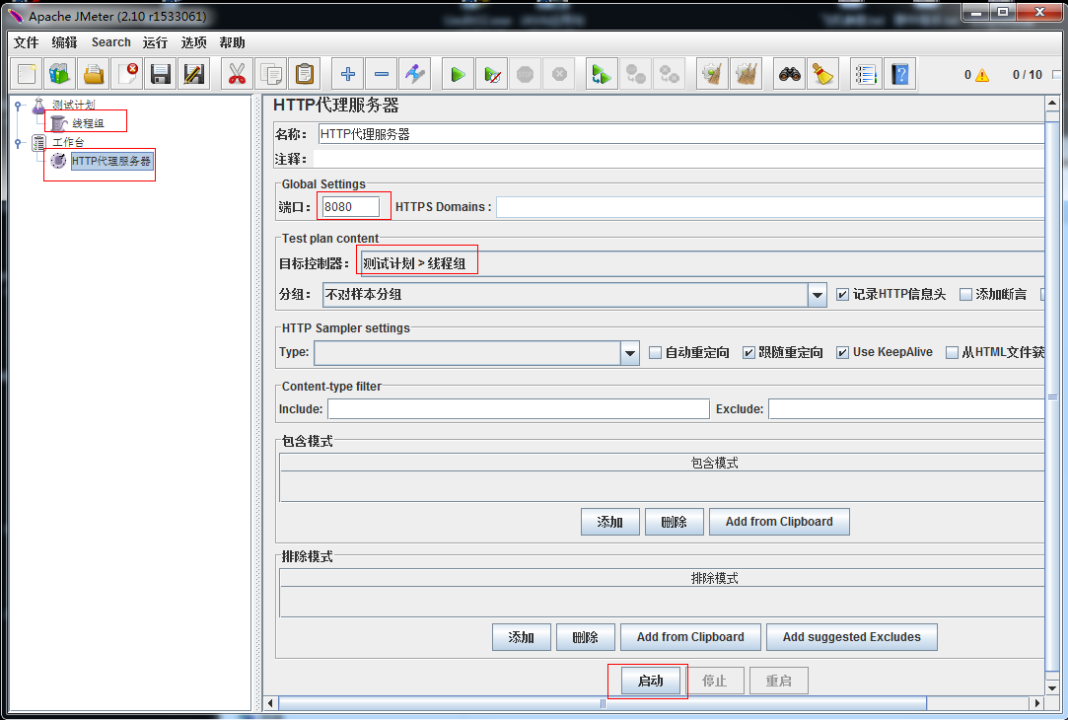Cut with the scissors icon

pos(237,74)
